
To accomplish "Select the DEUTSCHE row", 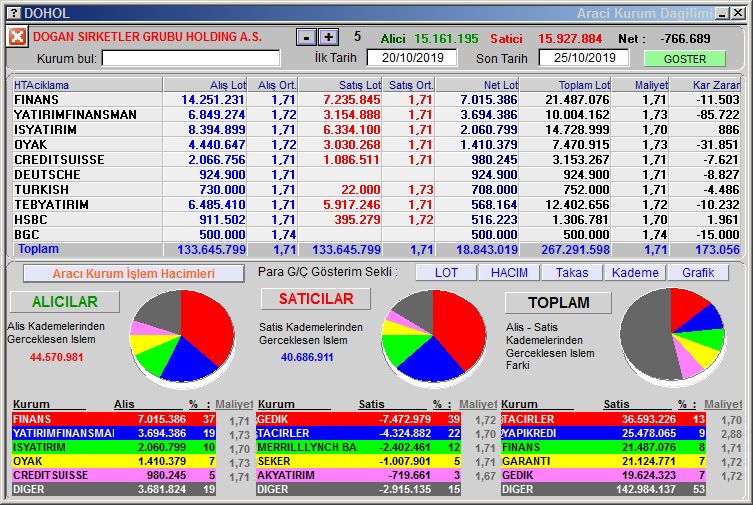I will (x=376, y=174).
